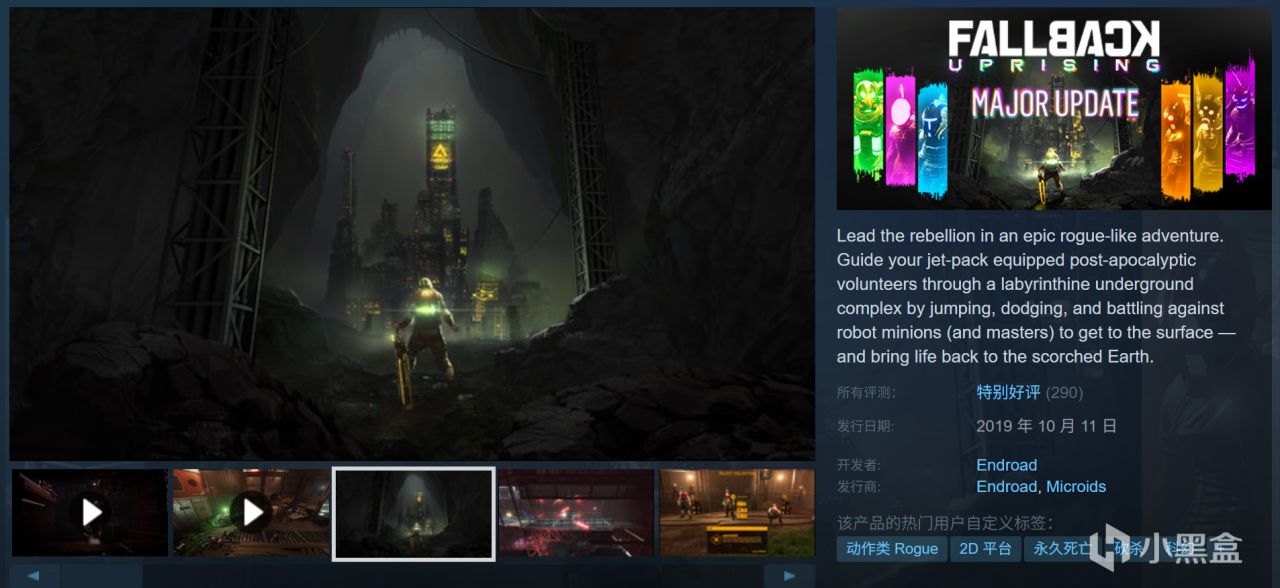Click the 2D 平台 tag
The image size is (1280, 588).
pyautogui.click(x=986, y=548)
